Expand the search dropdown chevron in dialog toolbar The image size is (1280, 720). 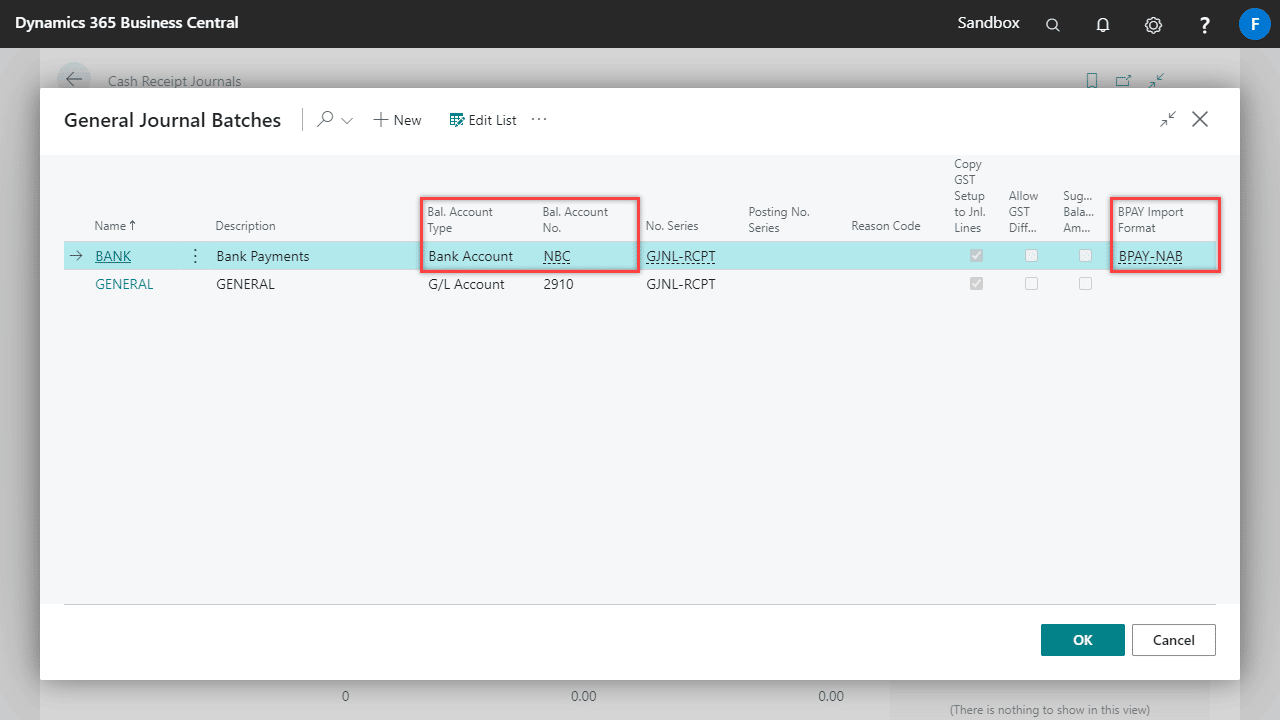pyautogui.click(x=348, y=121)
